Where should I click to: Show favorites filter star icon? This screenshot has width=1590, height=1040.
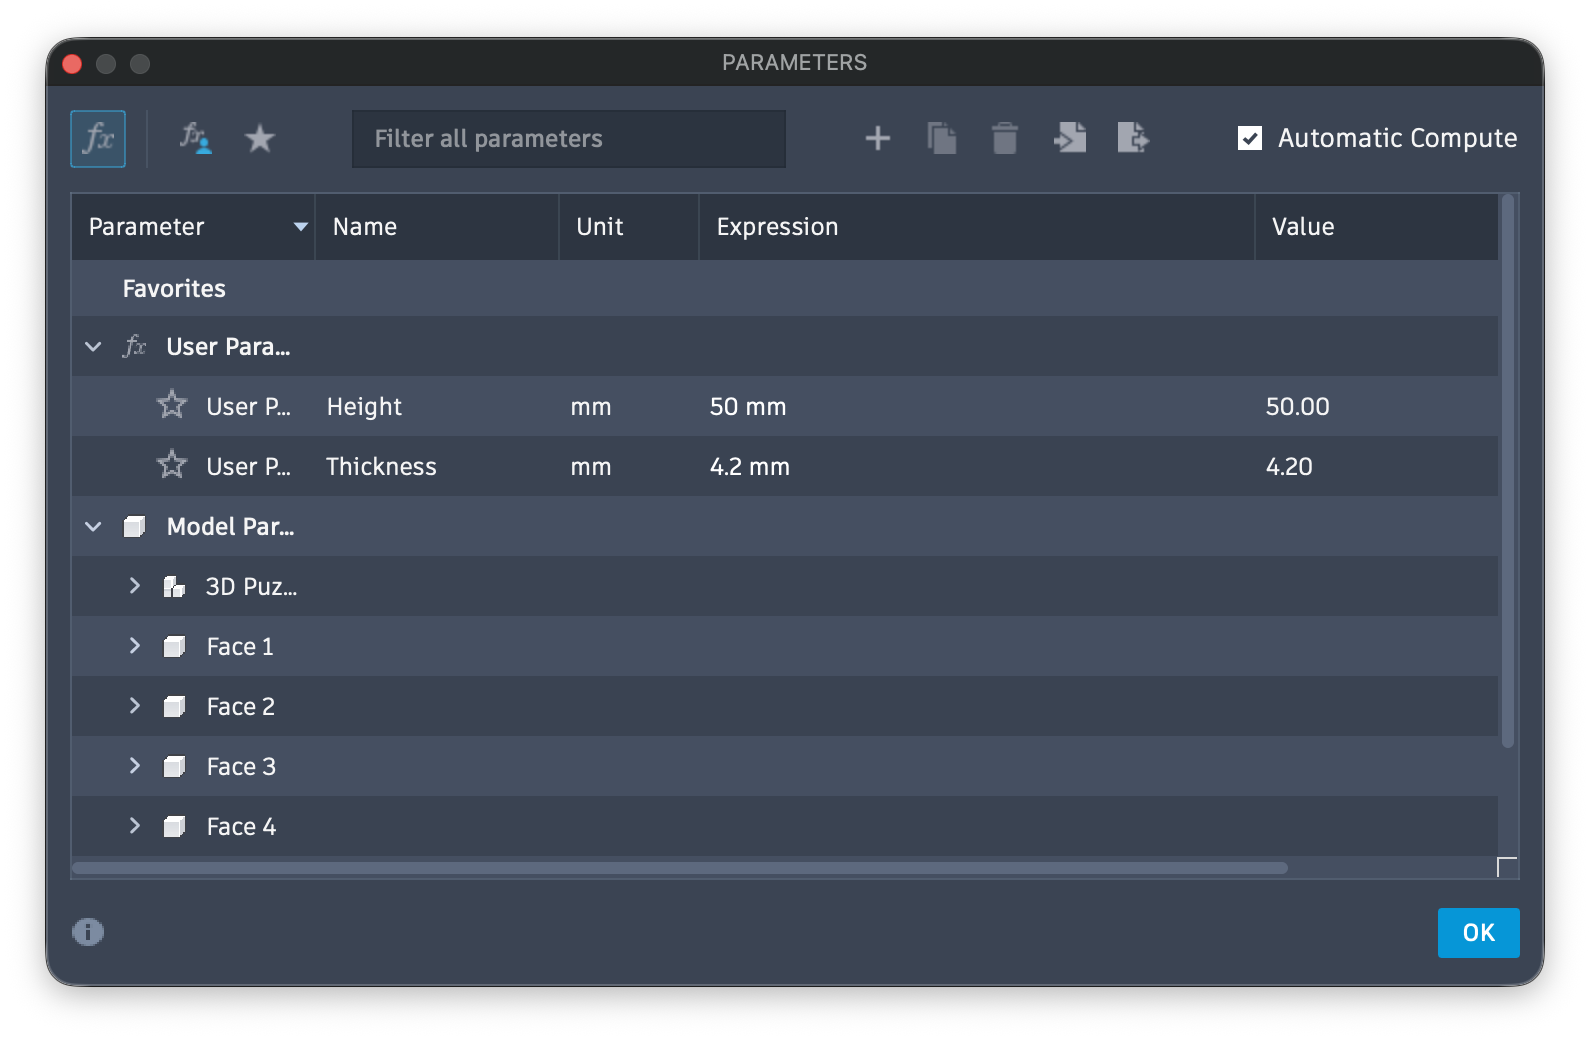pyautogui.click(x=260, y=138)
